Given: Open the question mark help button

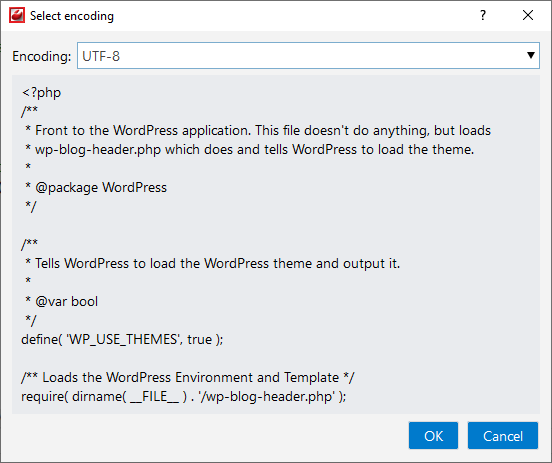Looking at the screenshot, I should pos(483,15).
